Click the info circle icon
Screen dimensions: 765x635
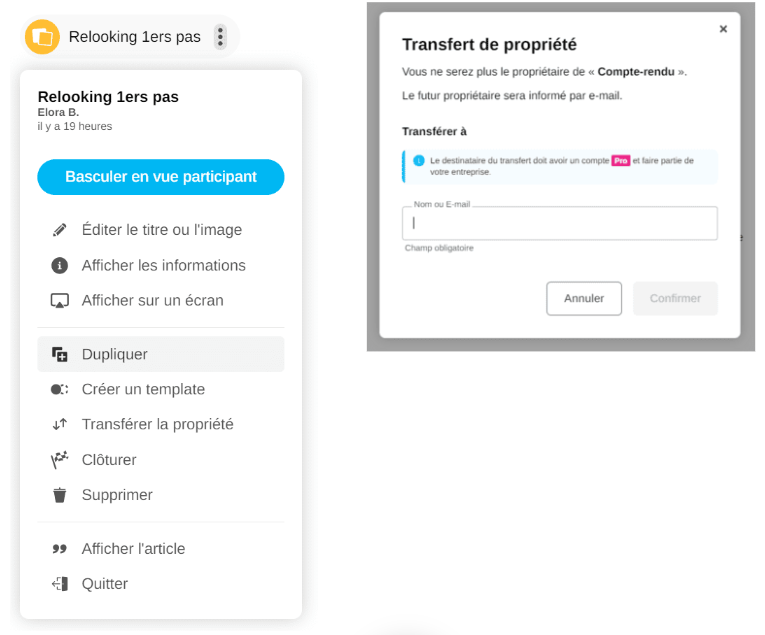point(60,266)
